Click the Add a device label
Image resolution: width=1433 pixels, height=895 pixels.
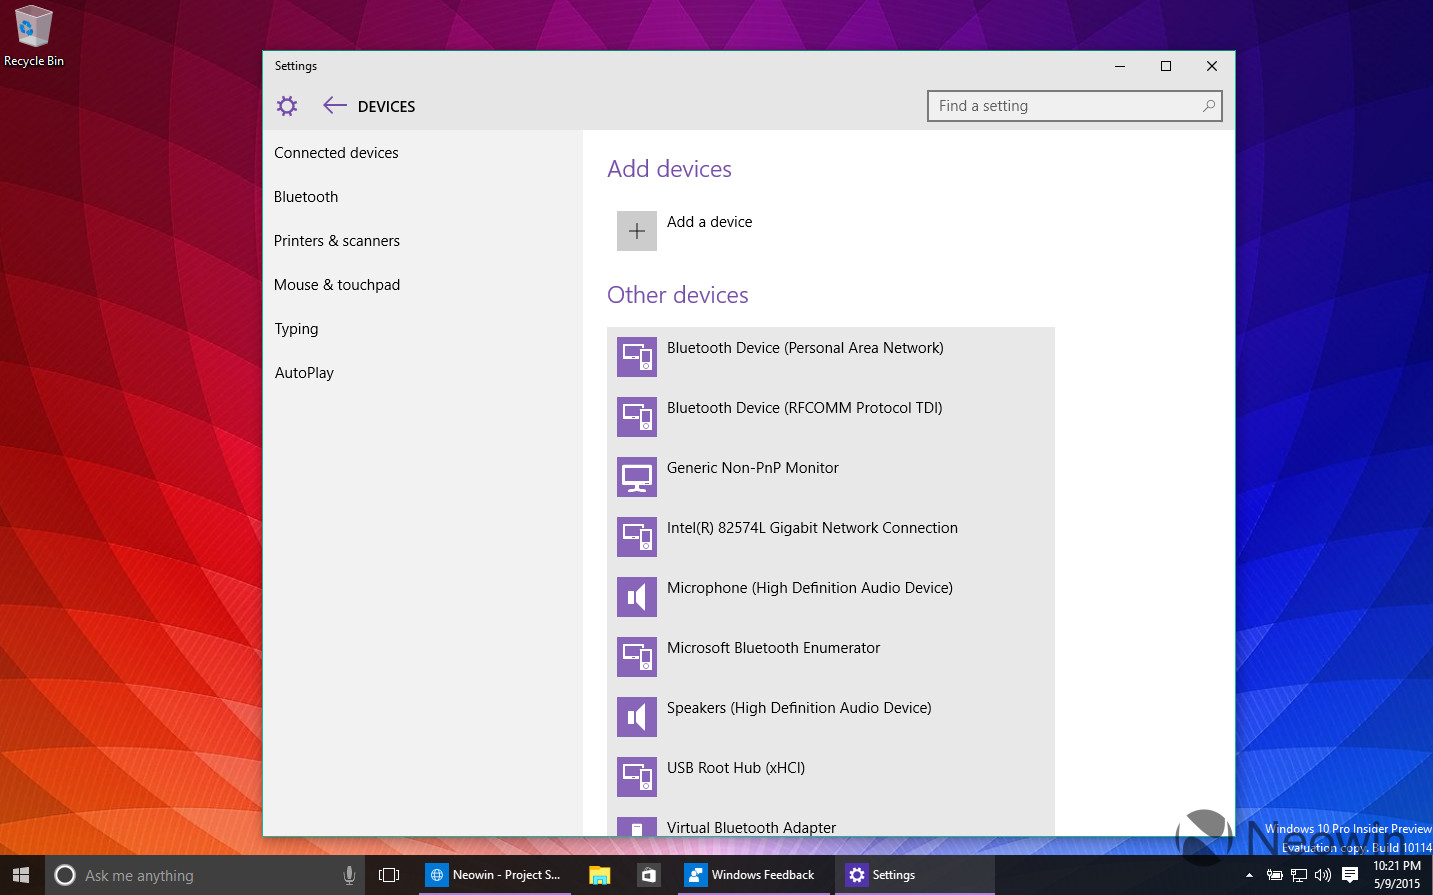pyautogui.click(x=709, y=222)
